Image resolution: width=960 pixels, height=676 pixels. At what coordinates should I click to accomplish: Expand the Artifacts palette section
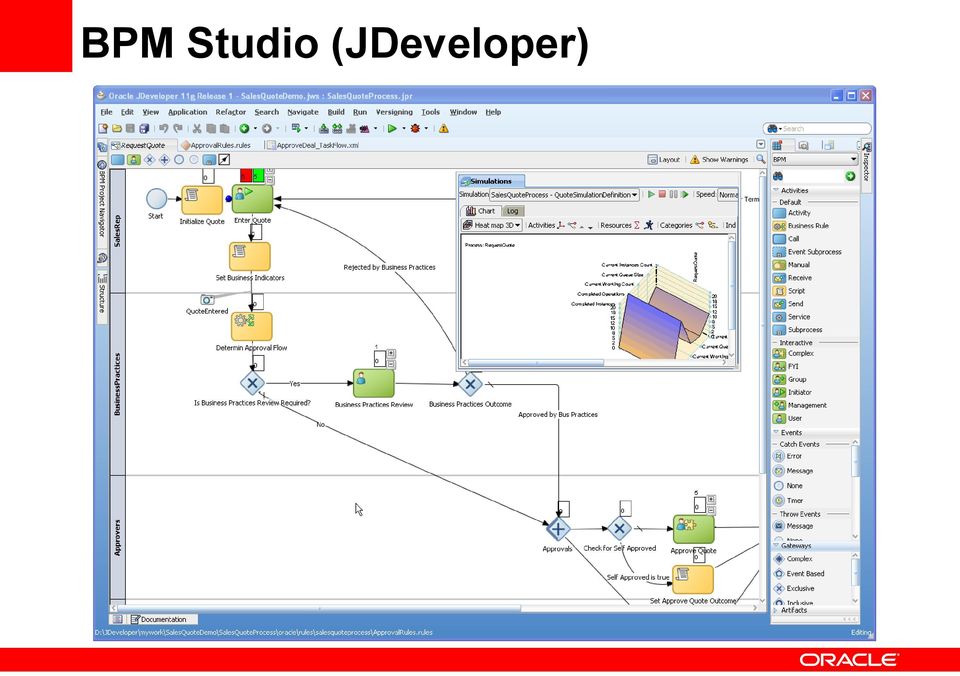pos(776,610)
